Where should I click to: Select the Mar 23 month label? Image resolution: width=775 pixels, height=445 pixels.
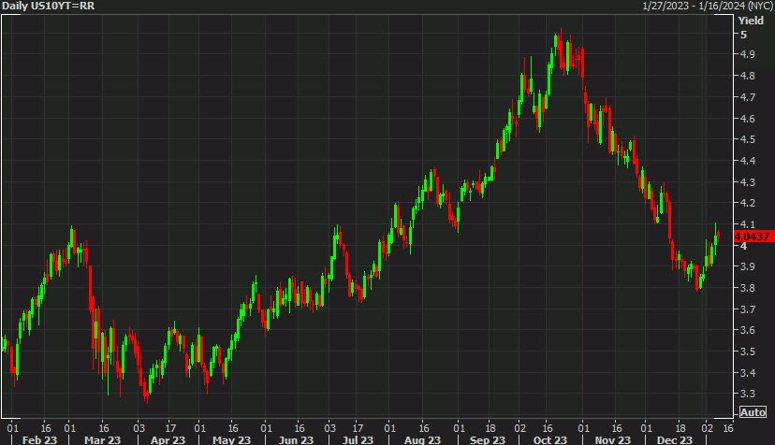pos(102,440)
